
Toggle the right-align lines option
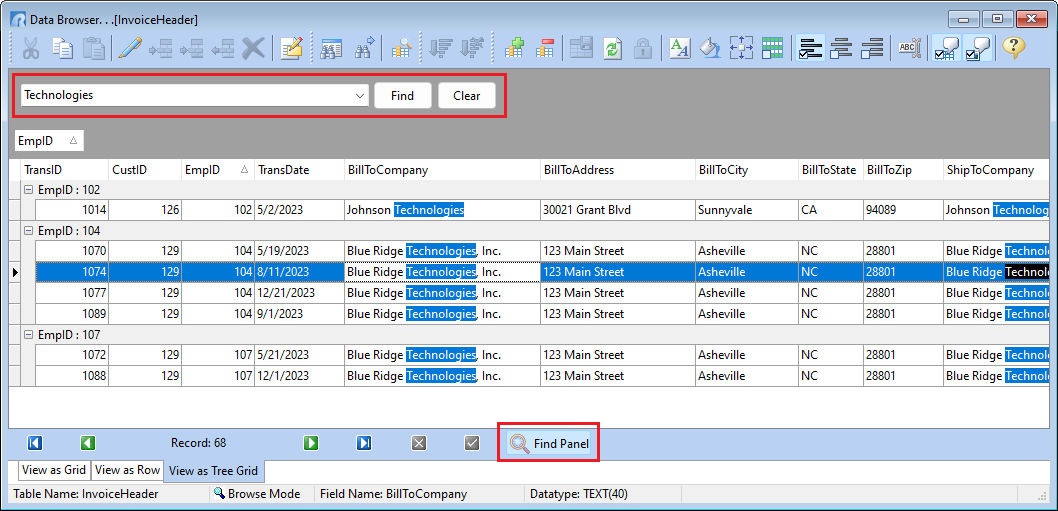(872, 49)
